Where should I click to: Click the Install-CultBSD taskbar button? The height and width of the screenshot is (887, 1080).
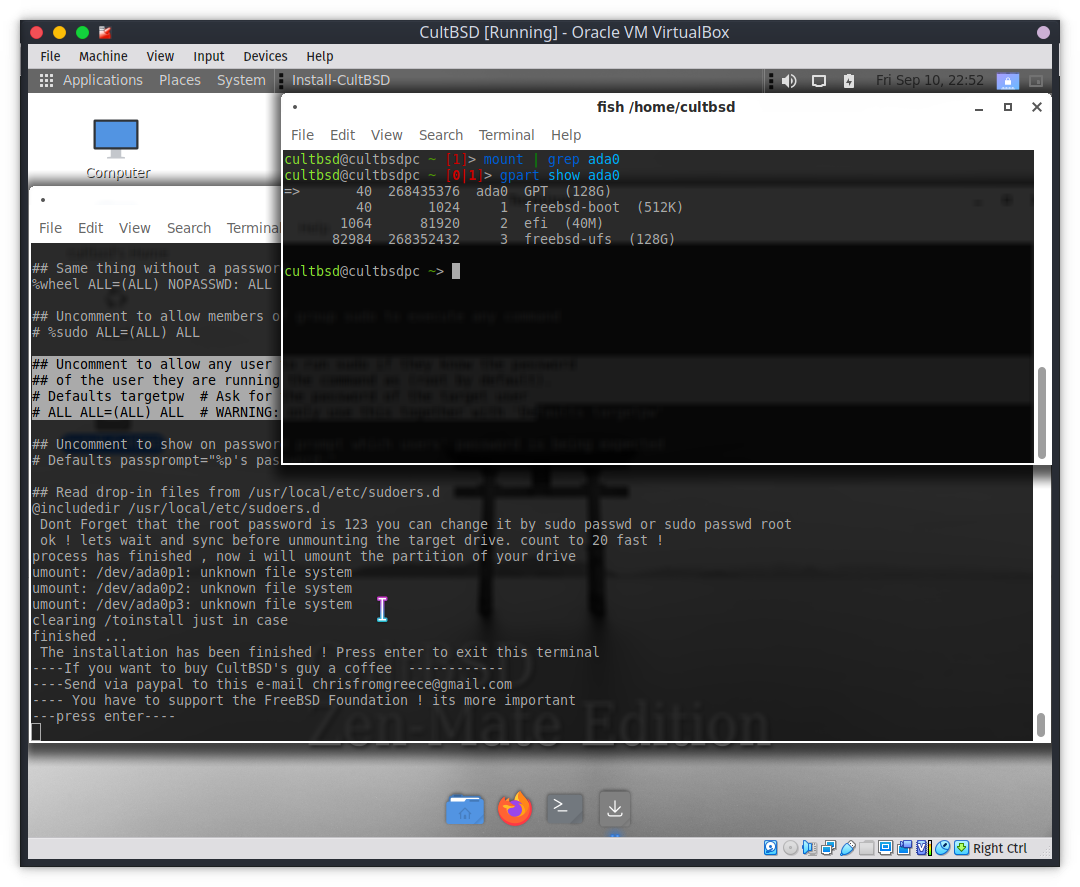tap(341, 80)
